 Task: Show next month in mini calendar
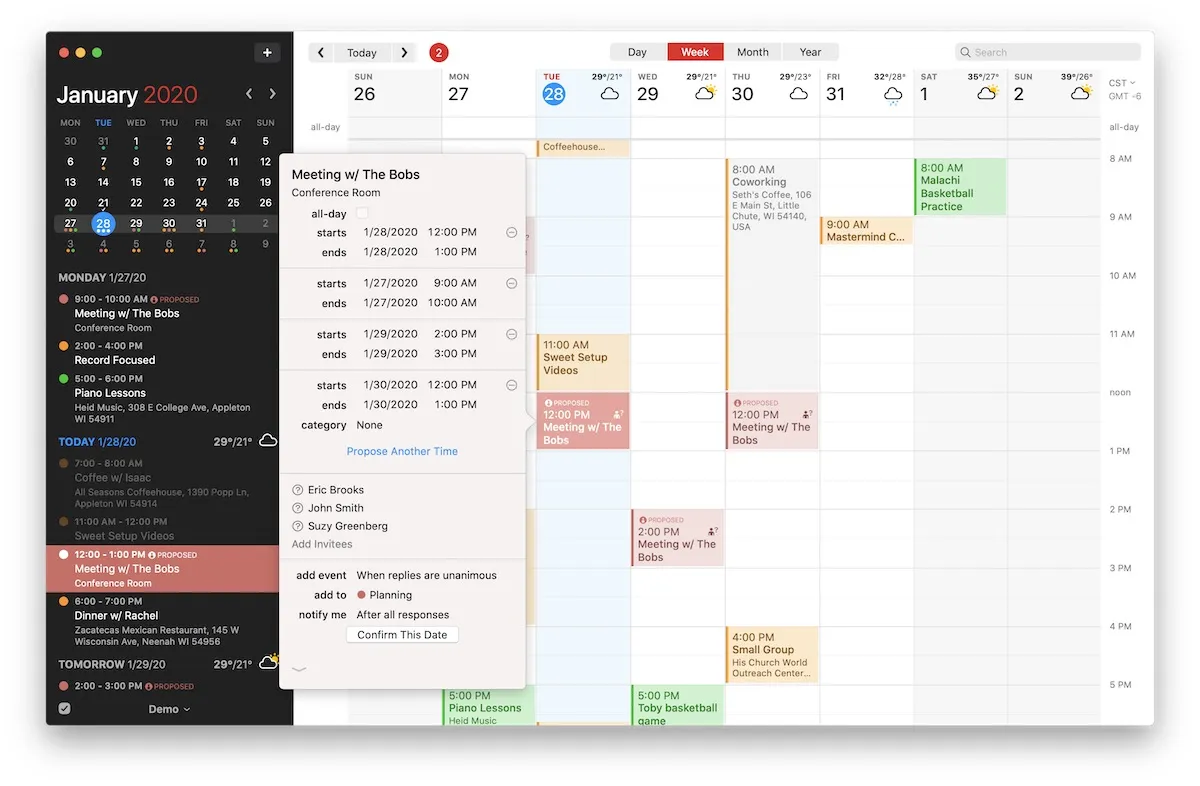273,94
